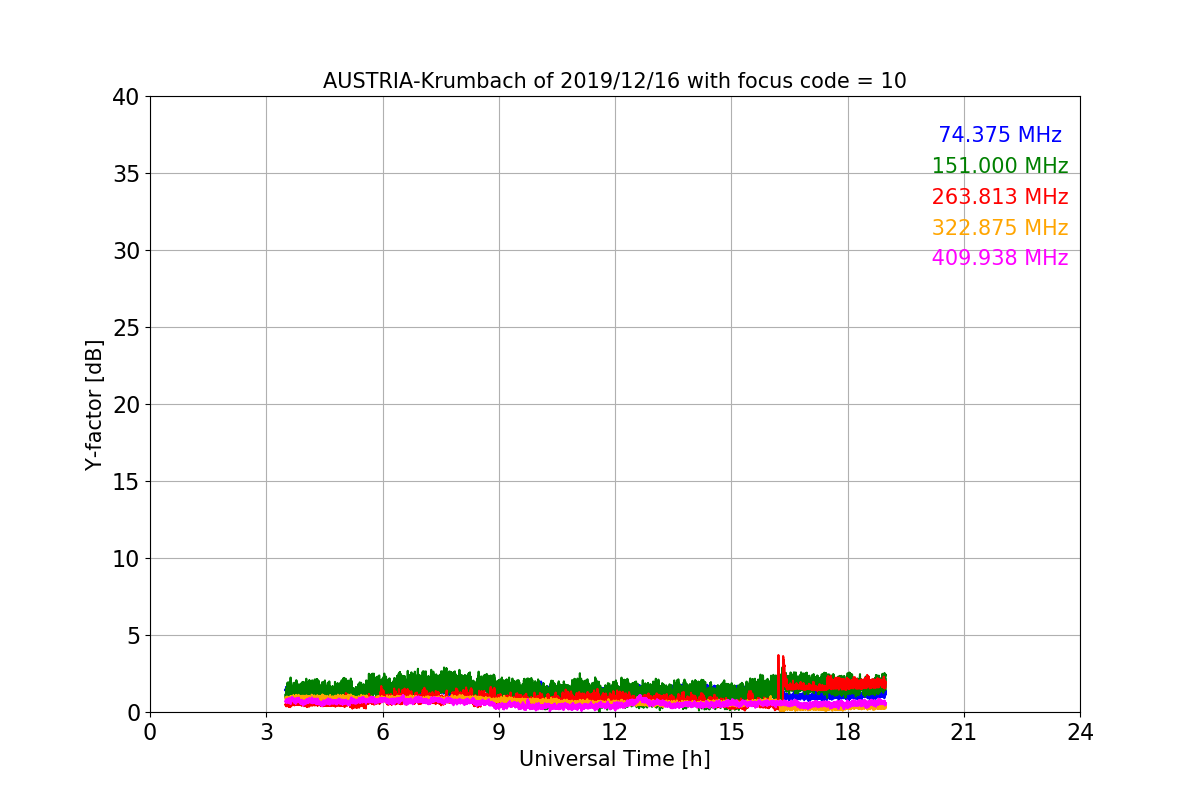Select the 263.813 MHz legend label
This screenshot has width=1200, height=800.
pos(1000,197)
